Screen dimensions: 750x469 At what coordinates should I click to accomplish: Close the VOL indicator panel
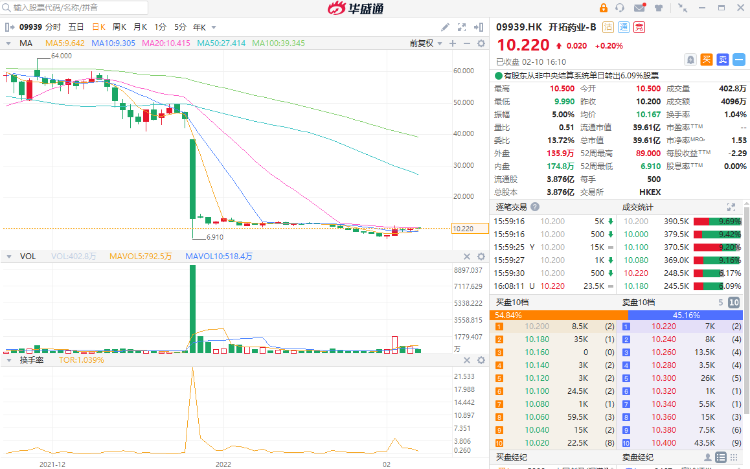tap(467, 257)
